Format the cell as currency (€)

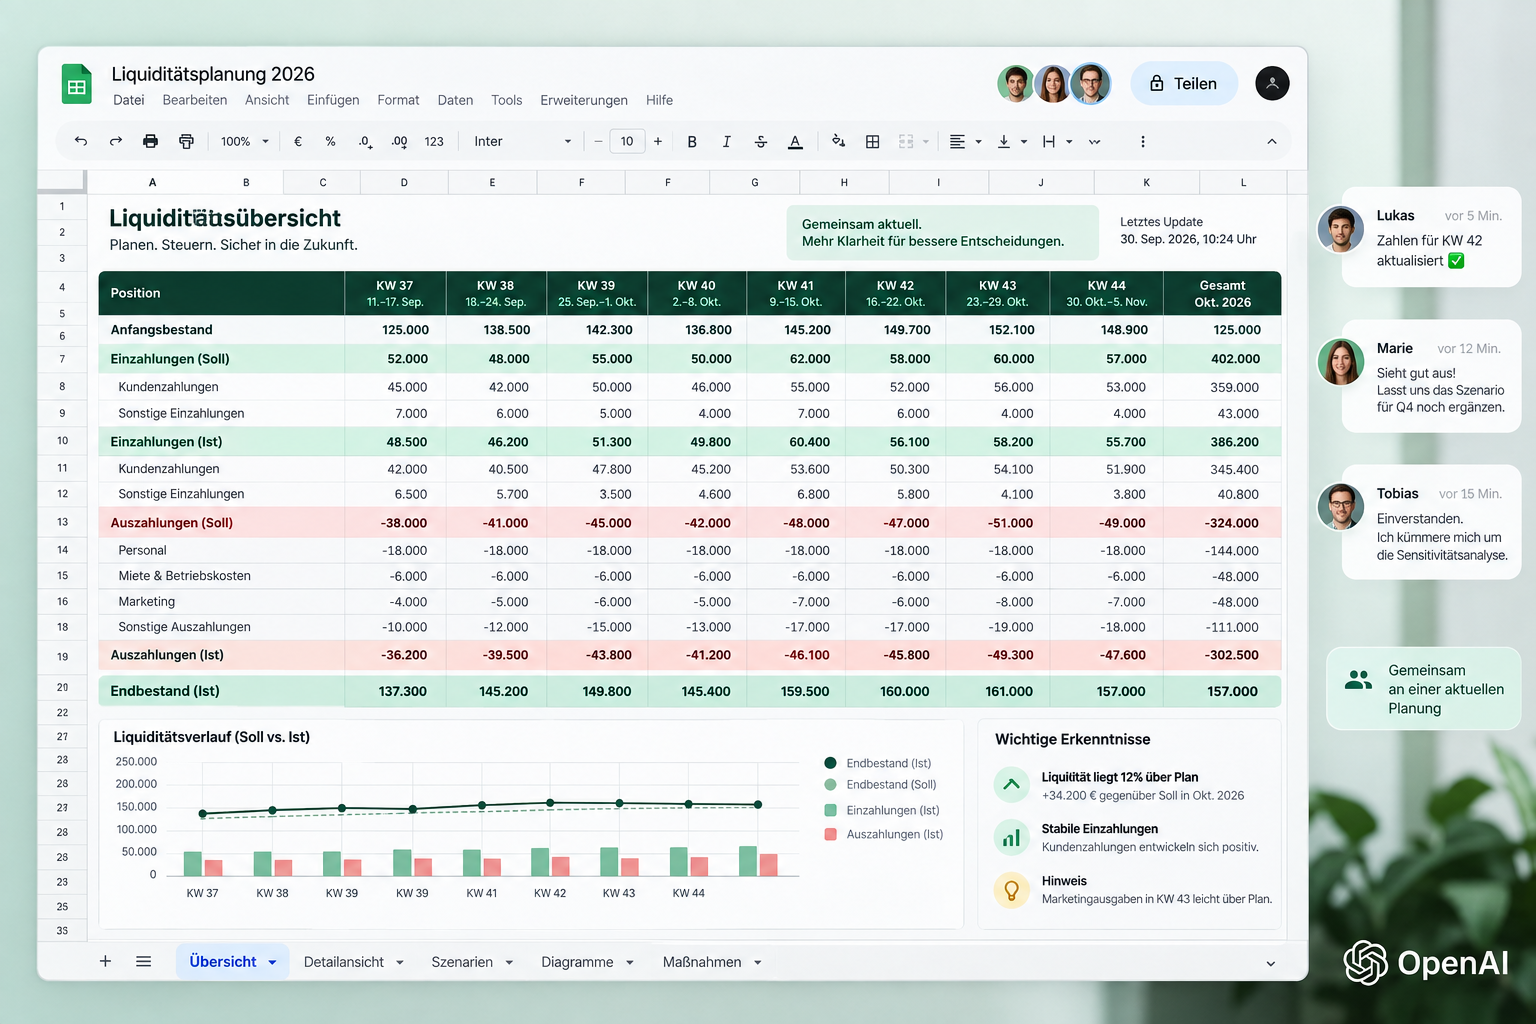pyautogui.click(x=298, y=141)
